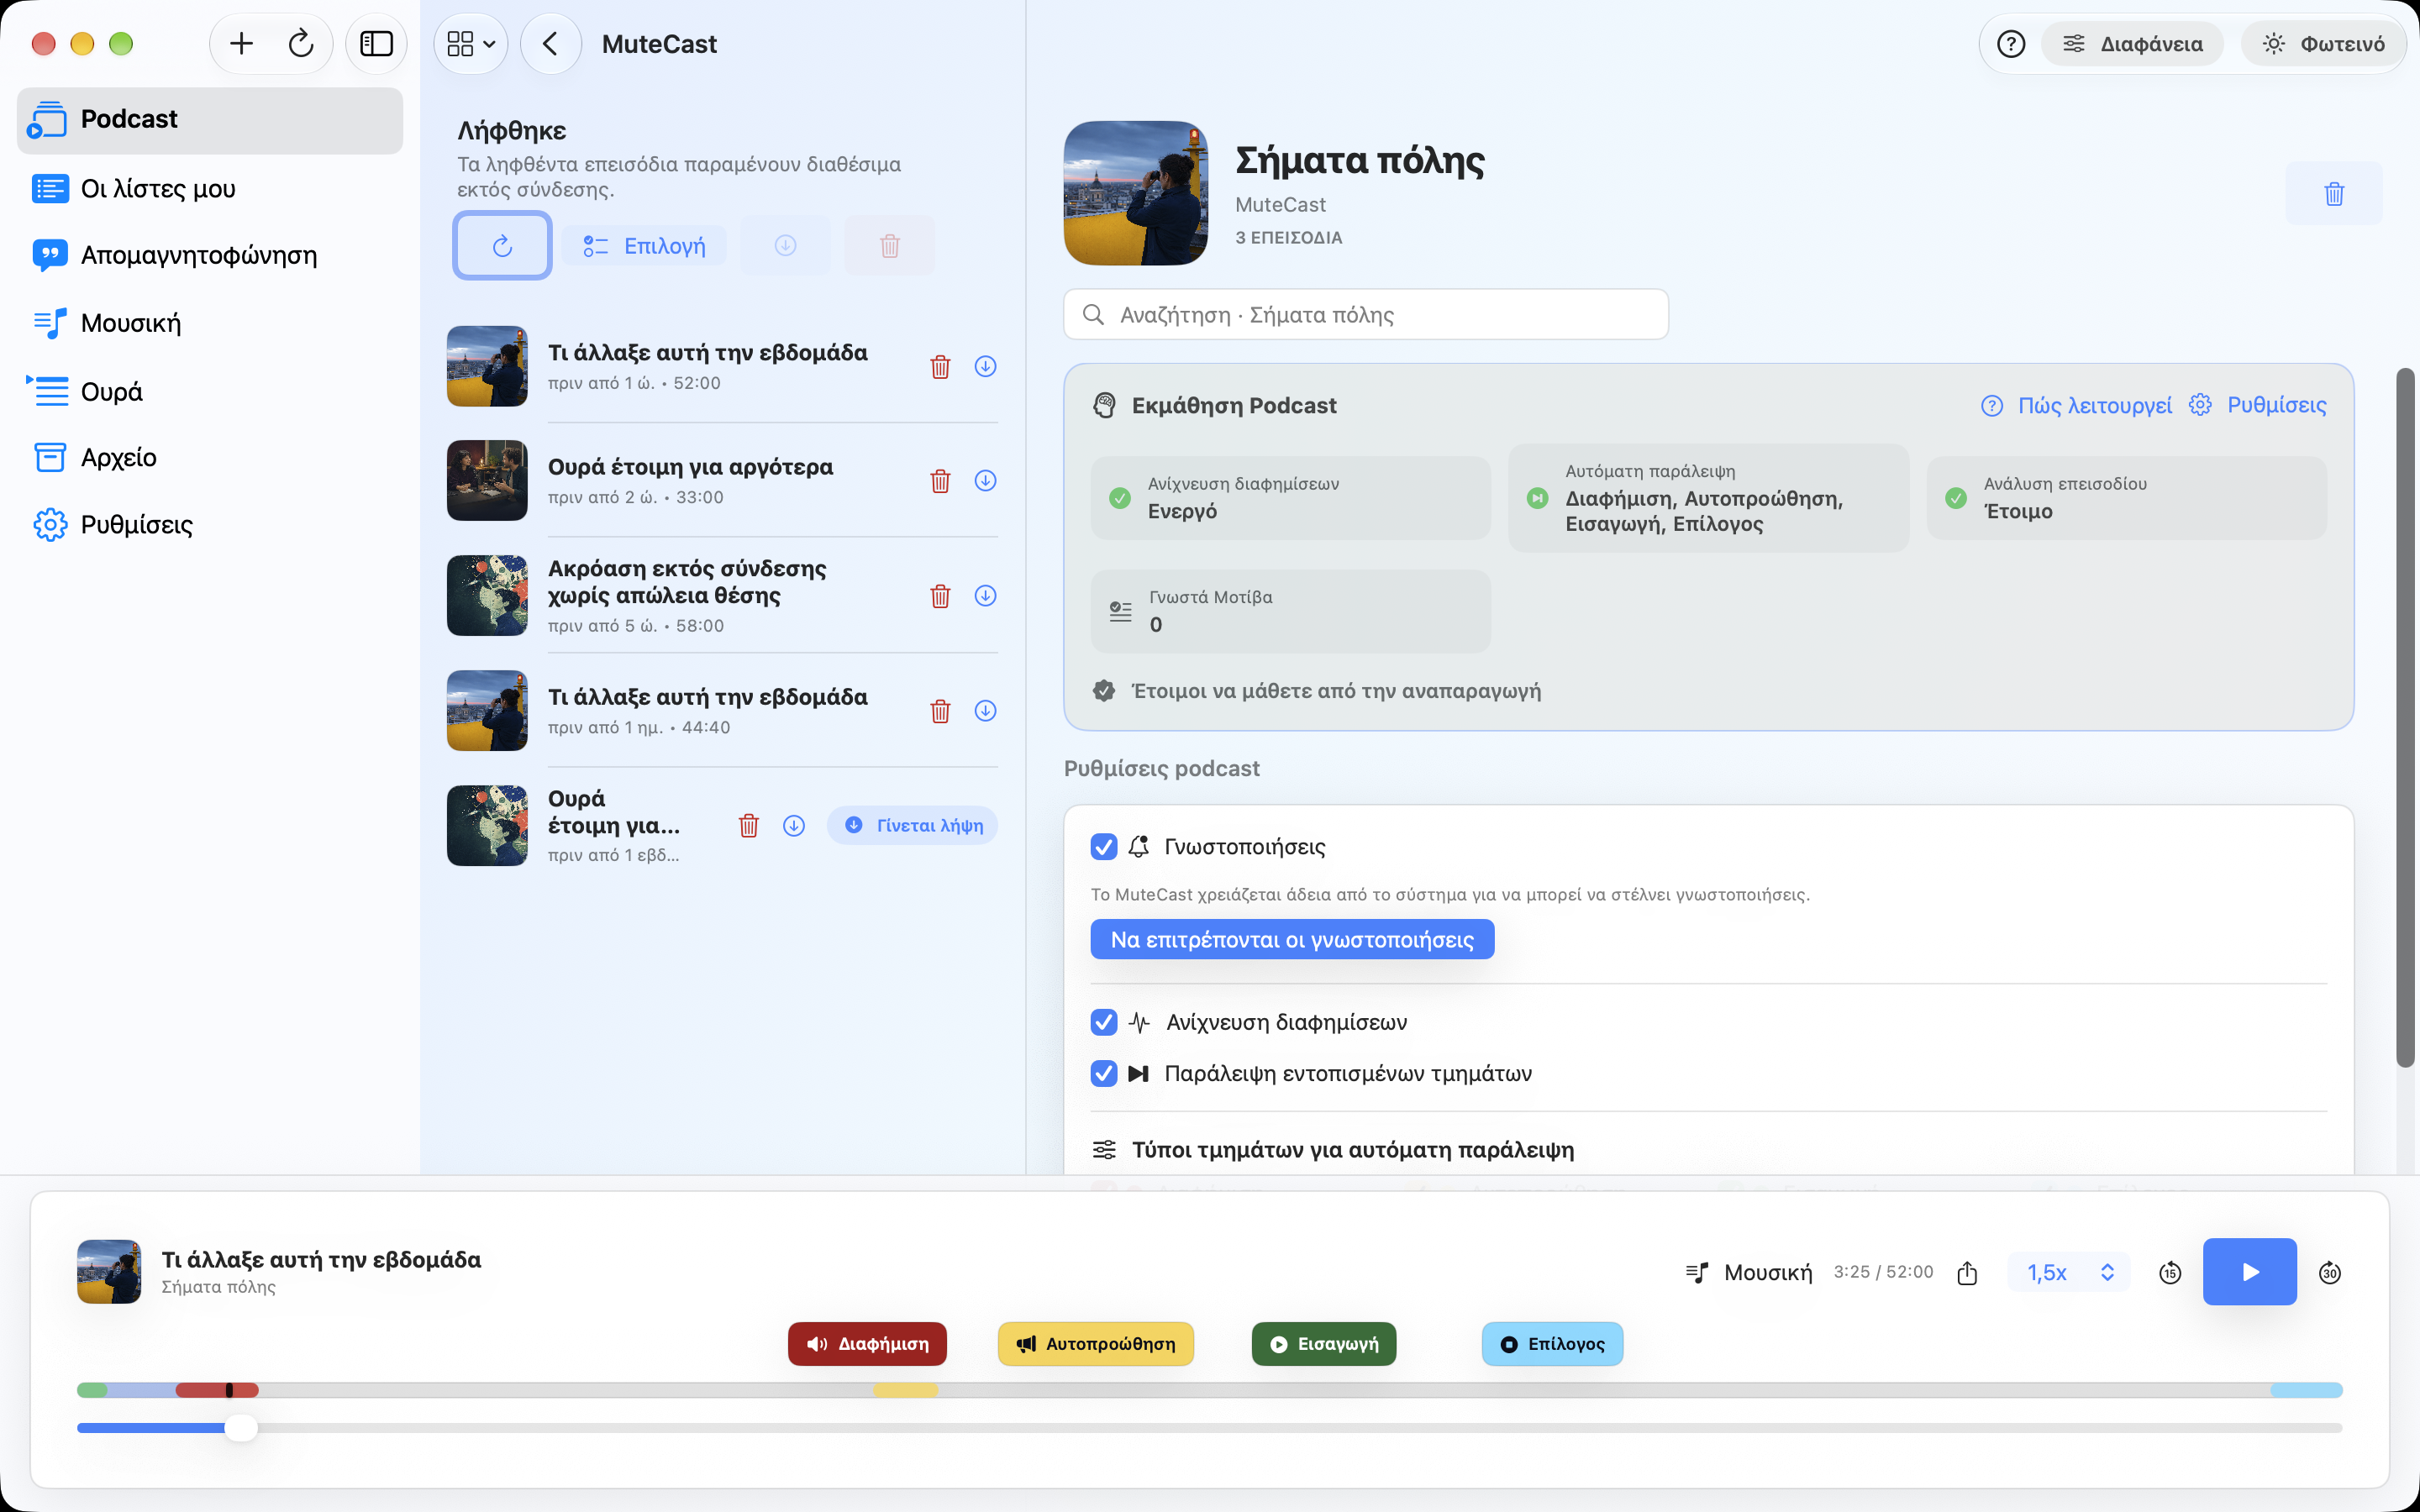
Task: Download the 44:40 episode 'Τι άλλαξε αυτή την εβδομάδα'
Action: [x=985, y=711]
